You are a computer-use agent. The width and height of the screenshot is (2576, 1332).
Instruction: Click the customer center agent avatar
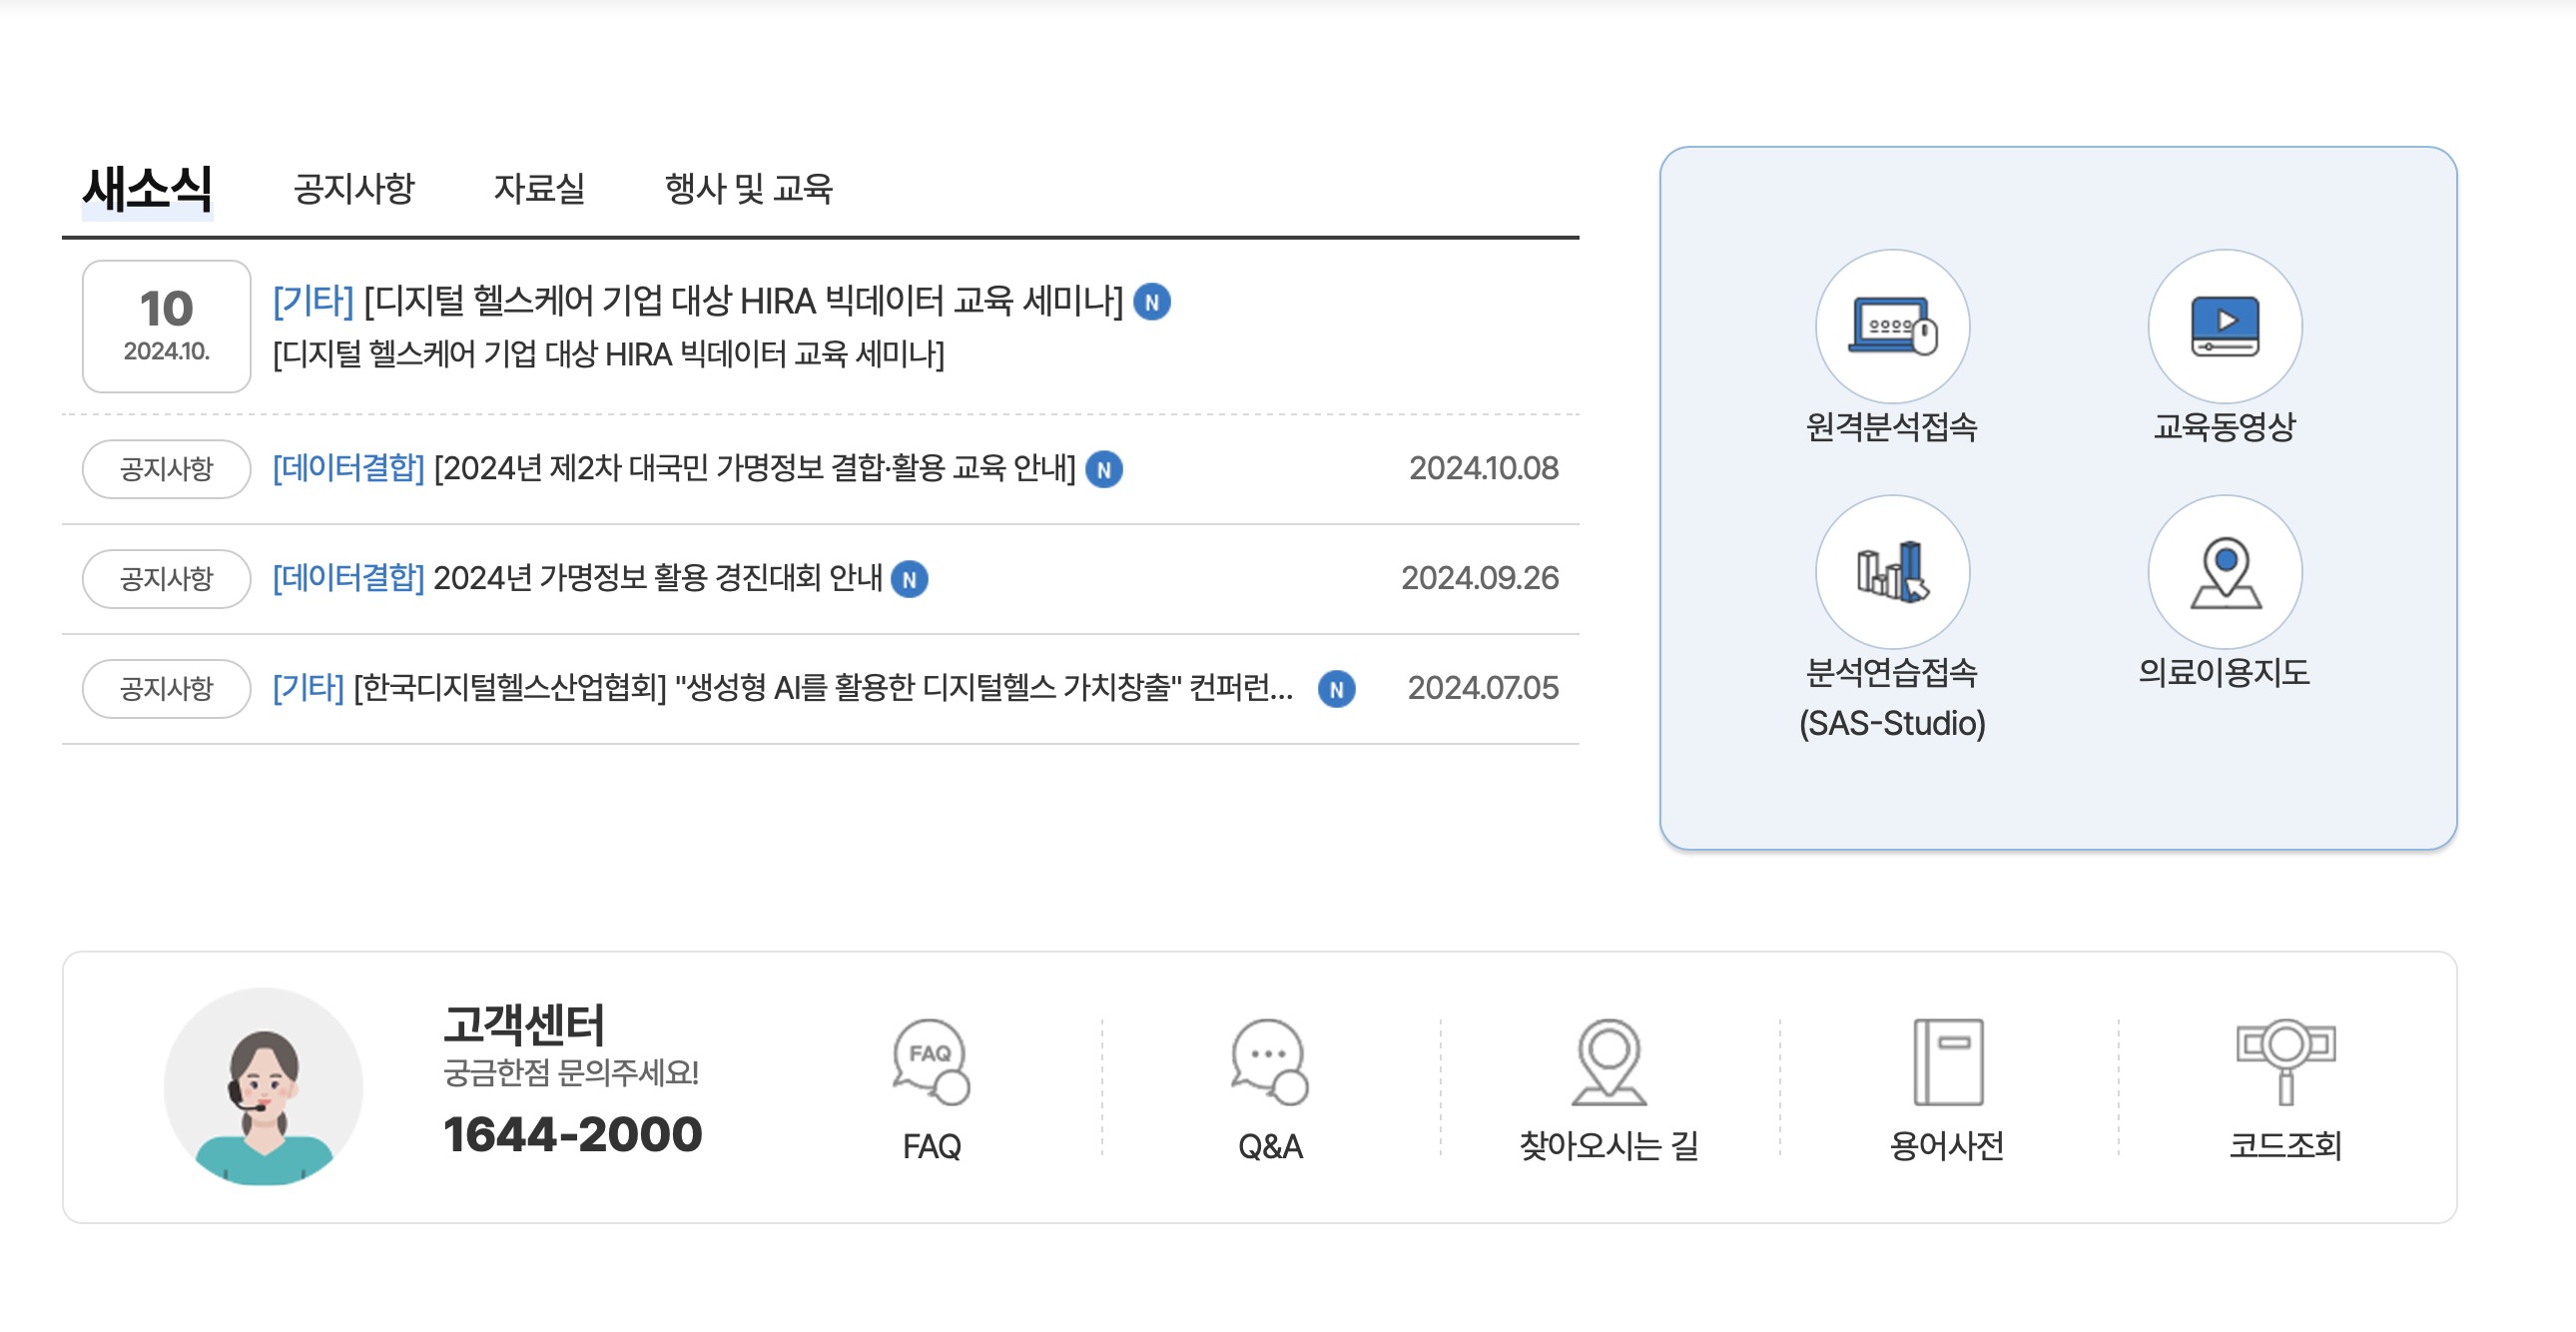tap(263, 1087)
